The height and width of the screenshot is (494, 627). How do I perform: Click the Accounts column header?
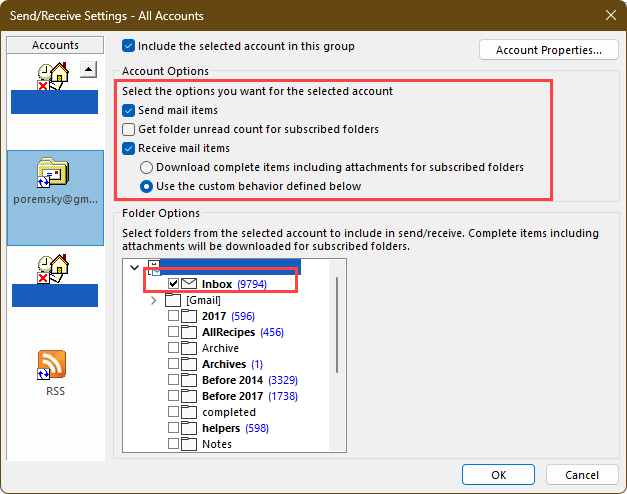55,45
